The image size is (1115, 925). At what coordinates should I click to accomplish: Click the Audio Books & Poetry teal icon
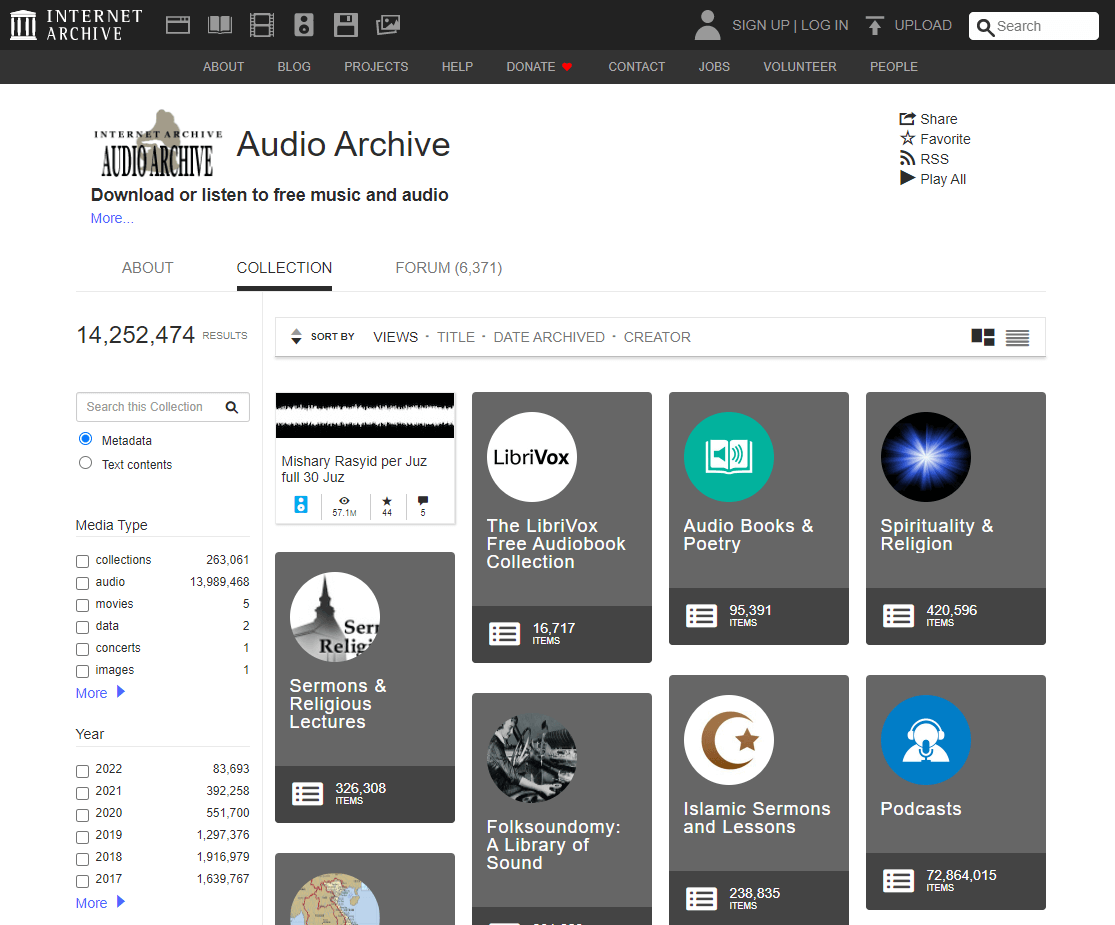(x=729, y=457)
